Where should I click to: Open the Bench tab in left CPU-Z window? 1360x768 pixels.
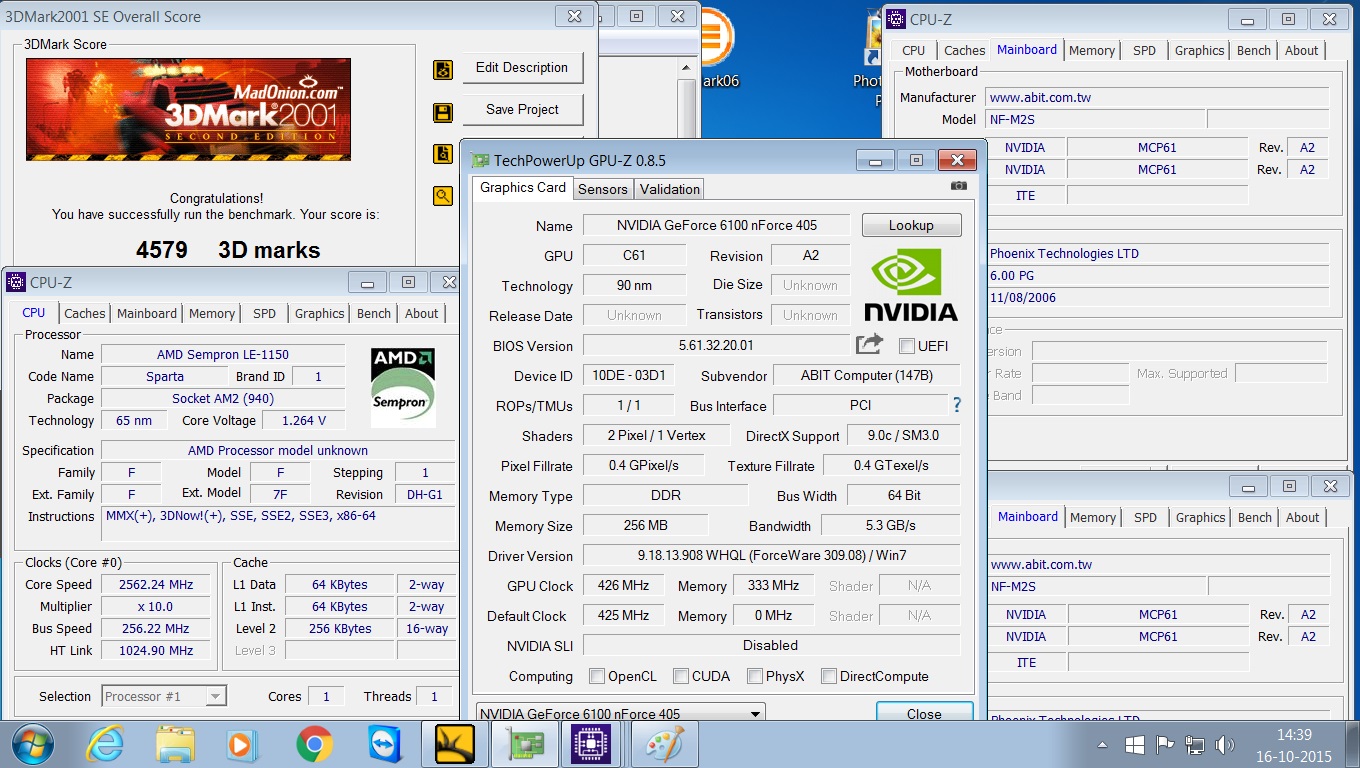(x=374, y=313)
